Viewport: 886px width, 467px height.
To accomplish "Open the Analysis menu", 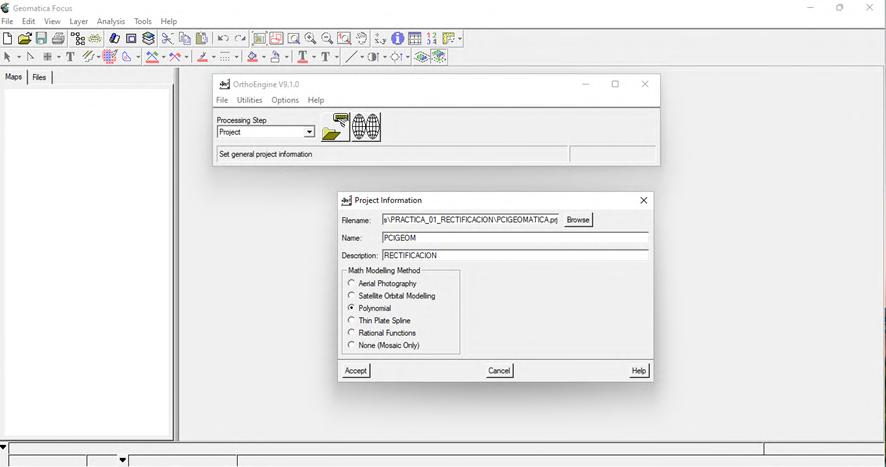I will (111, 21).
